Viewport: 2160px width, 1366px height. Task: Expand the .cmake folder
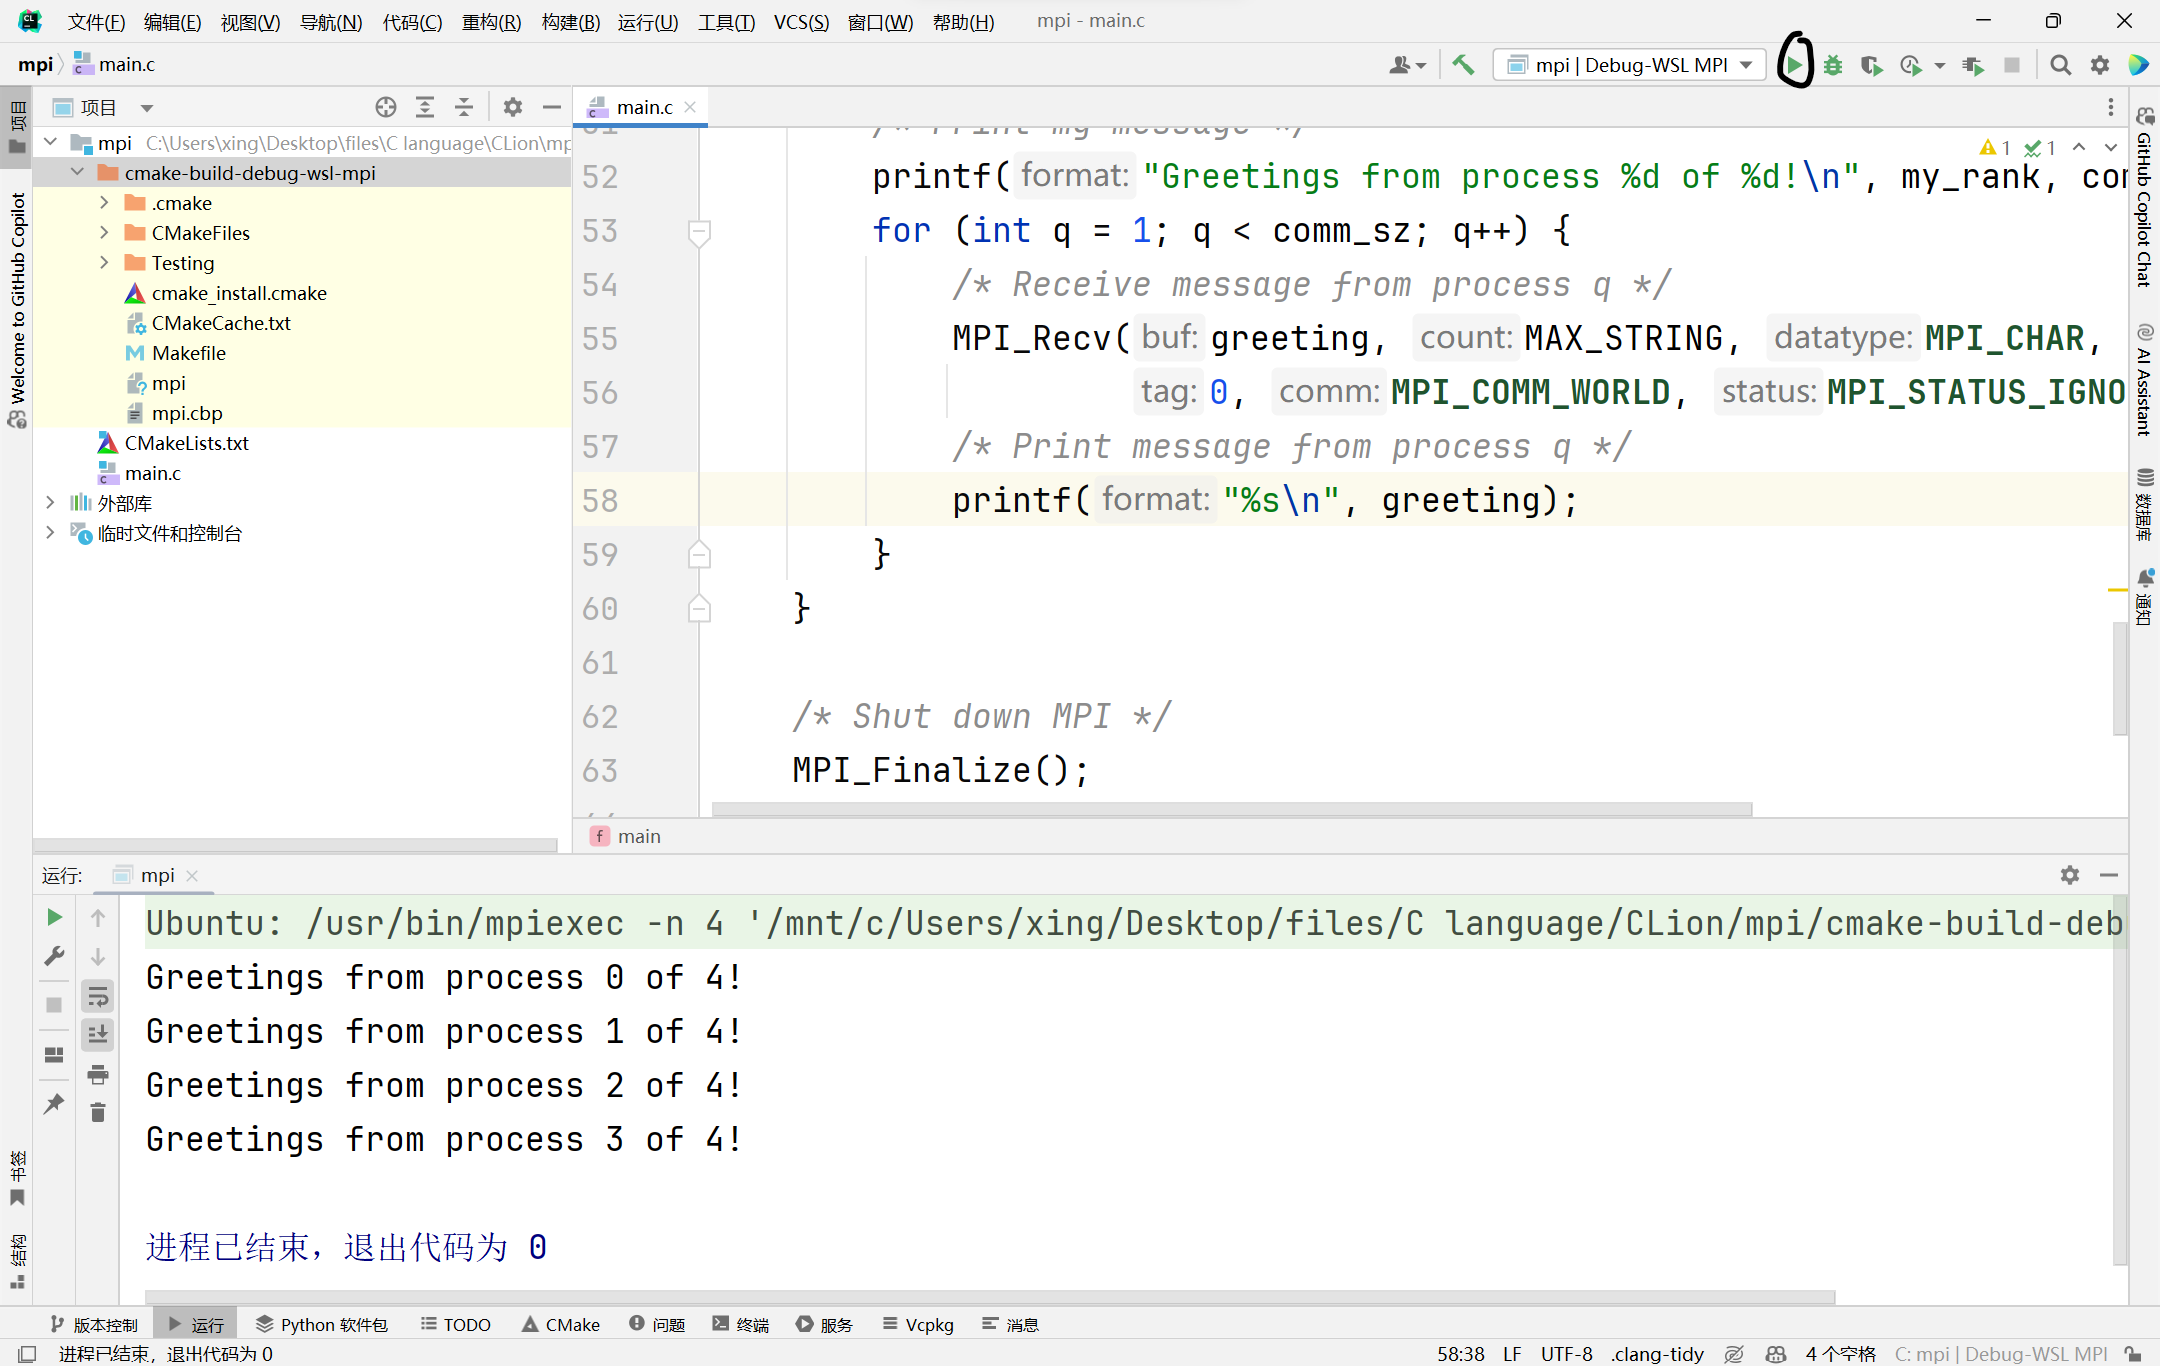pyautogui.click(x=104, y=203)
